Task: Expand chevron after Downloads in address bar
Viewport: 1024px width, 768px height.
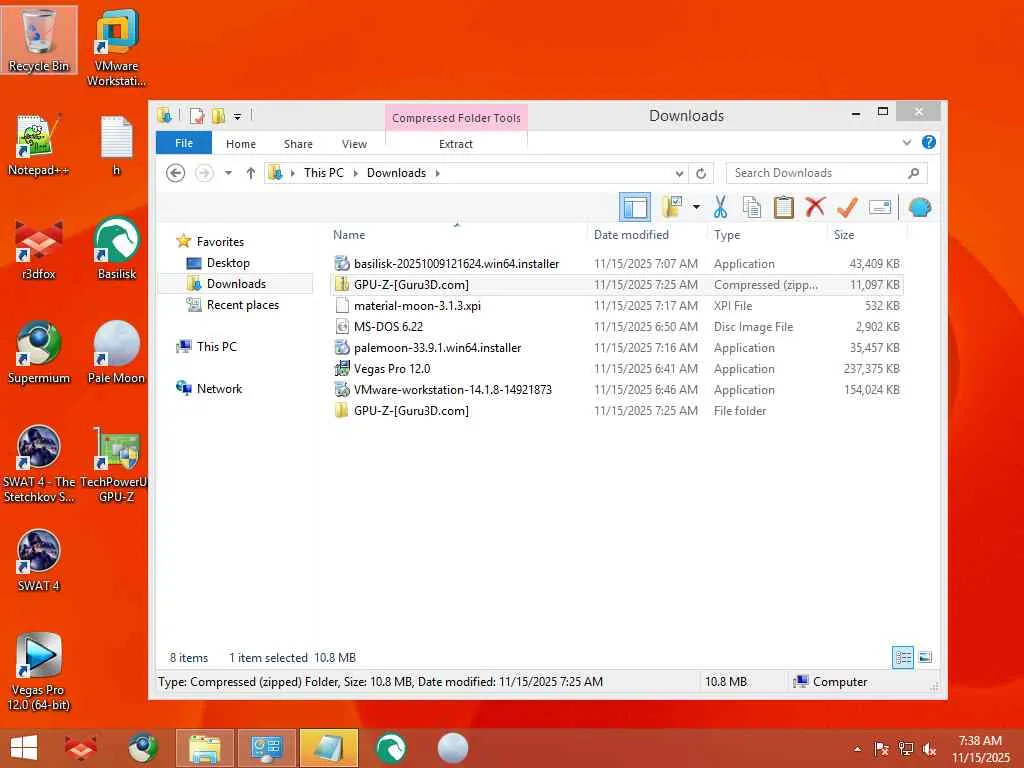Action: 438,173
